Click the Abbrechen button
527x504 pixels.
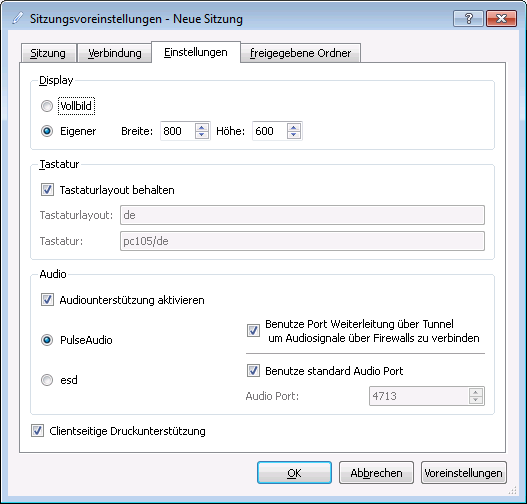point(376,473)
